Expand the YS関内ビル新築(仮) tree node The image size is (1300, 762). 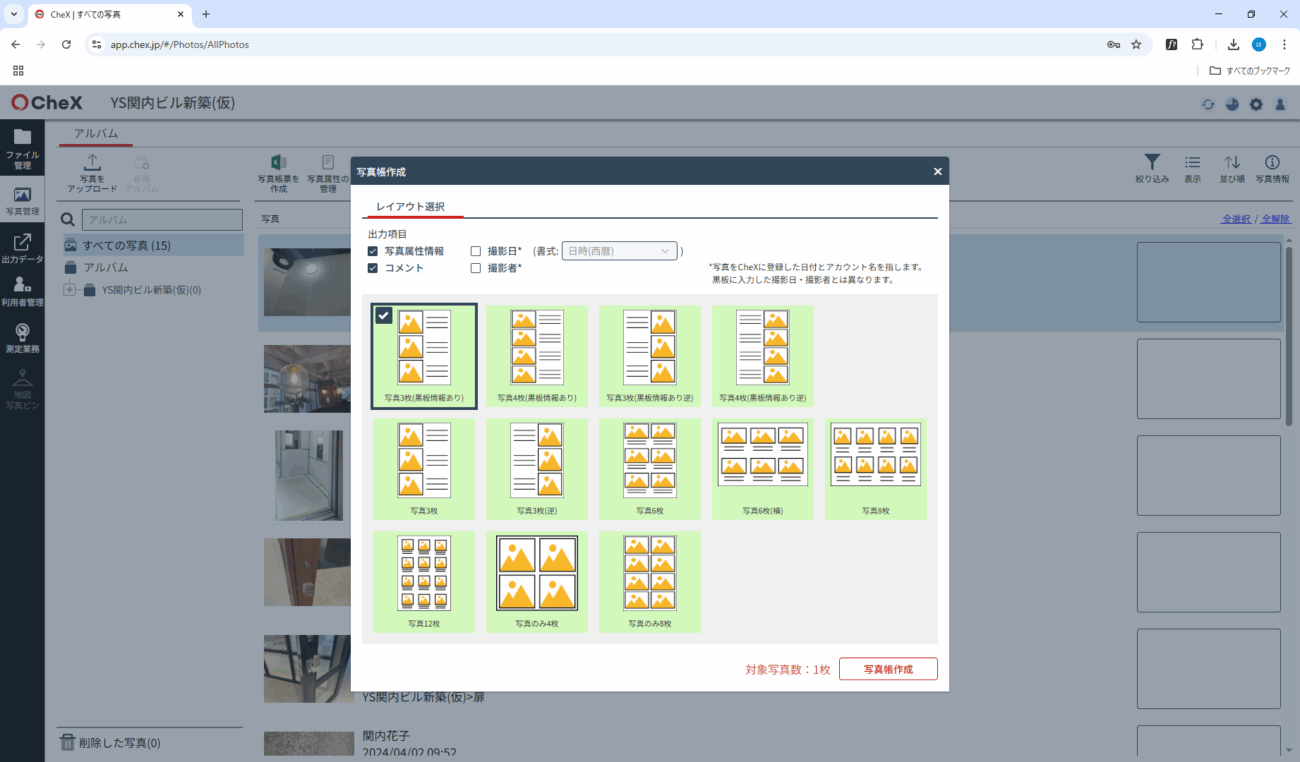[69, 290]
